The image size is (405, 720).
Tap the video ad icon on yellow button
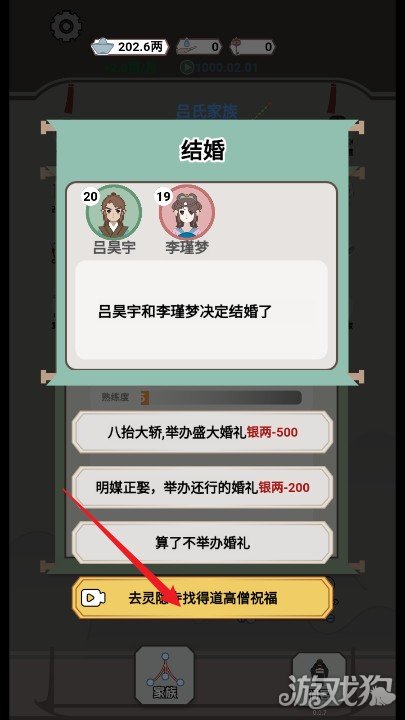point(93,598)
